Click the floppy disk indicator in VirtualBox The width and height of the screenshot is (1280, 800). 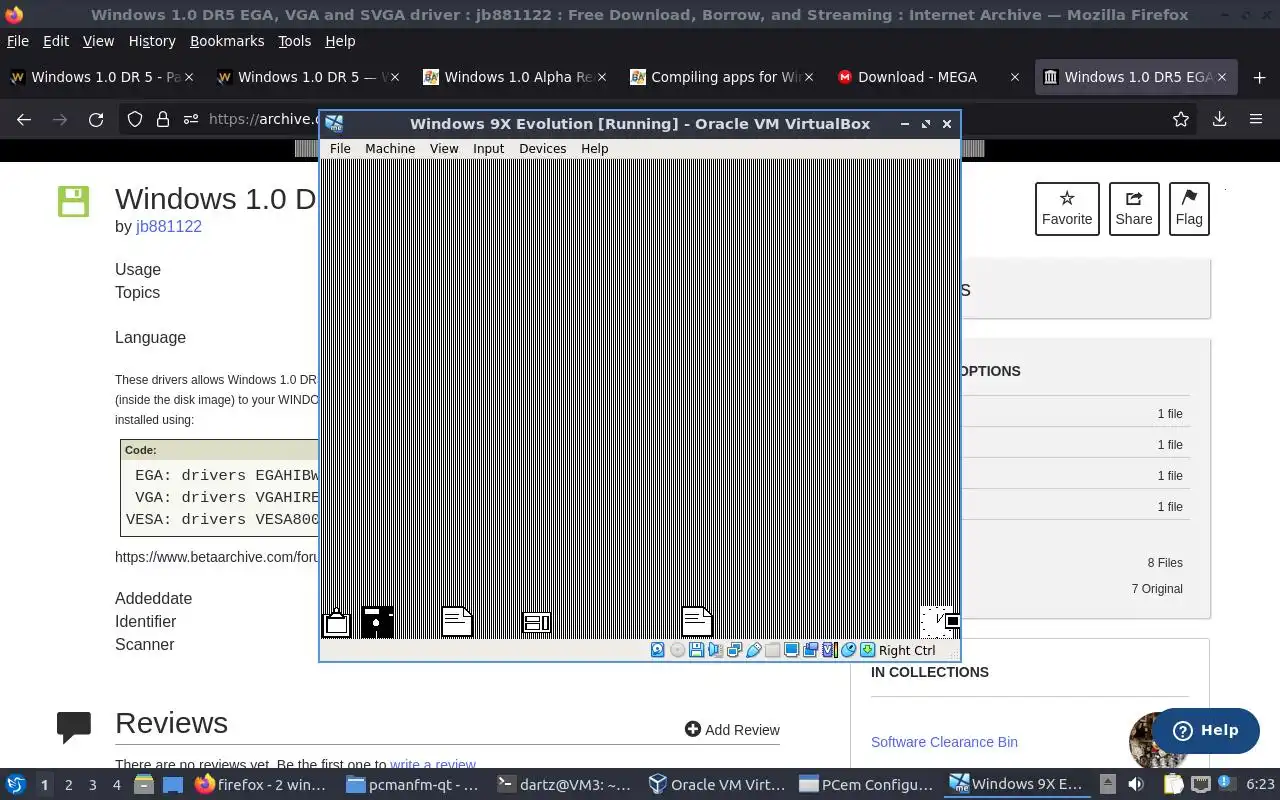click(696, 650)
